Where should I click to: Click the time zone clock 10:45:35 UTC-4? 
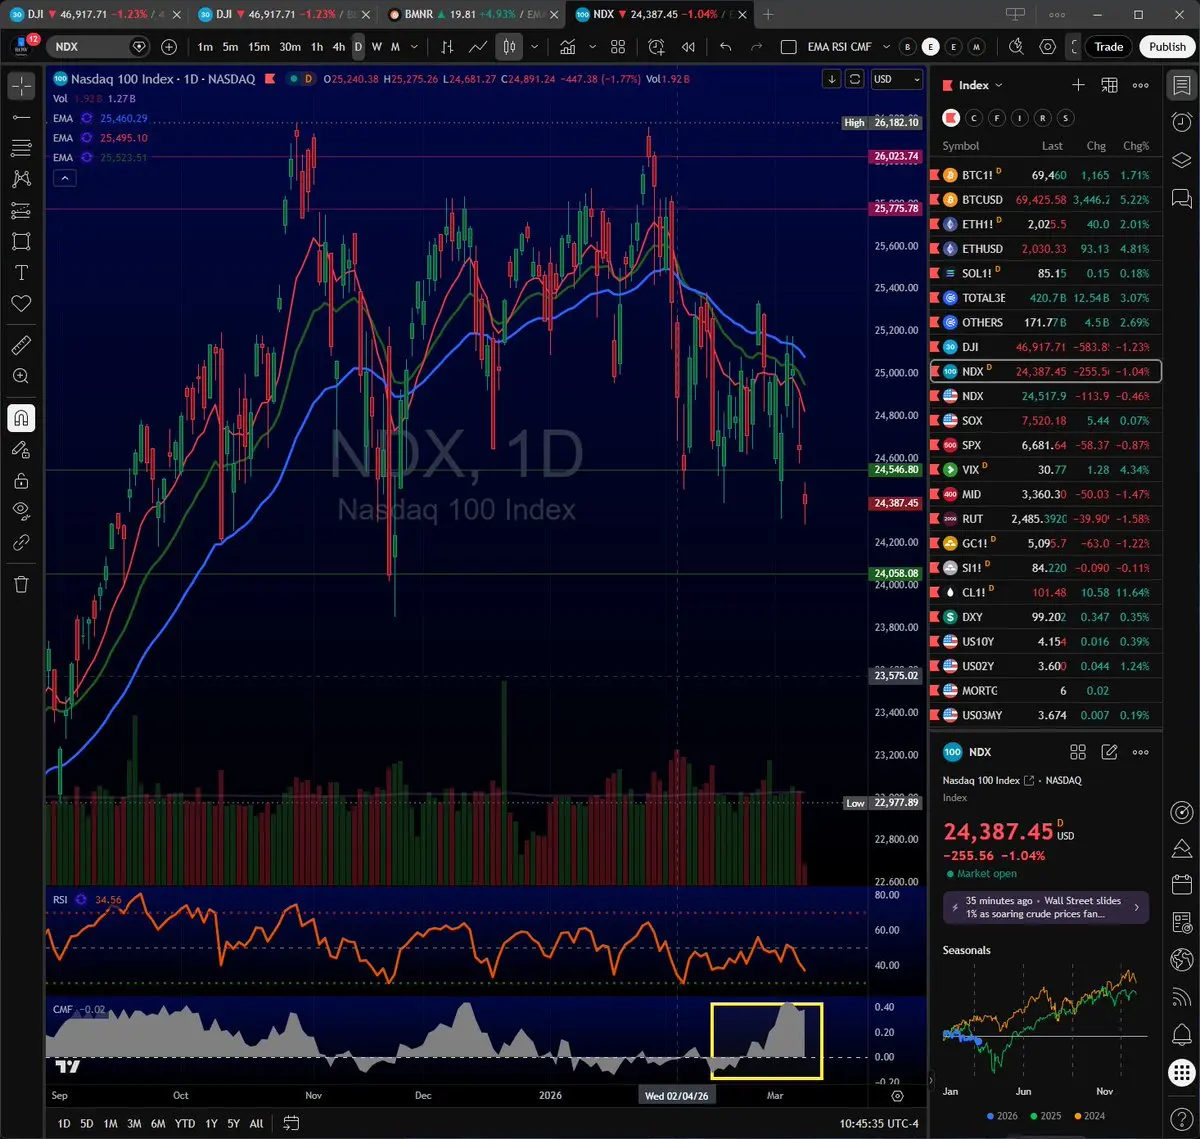(877, 1123)
